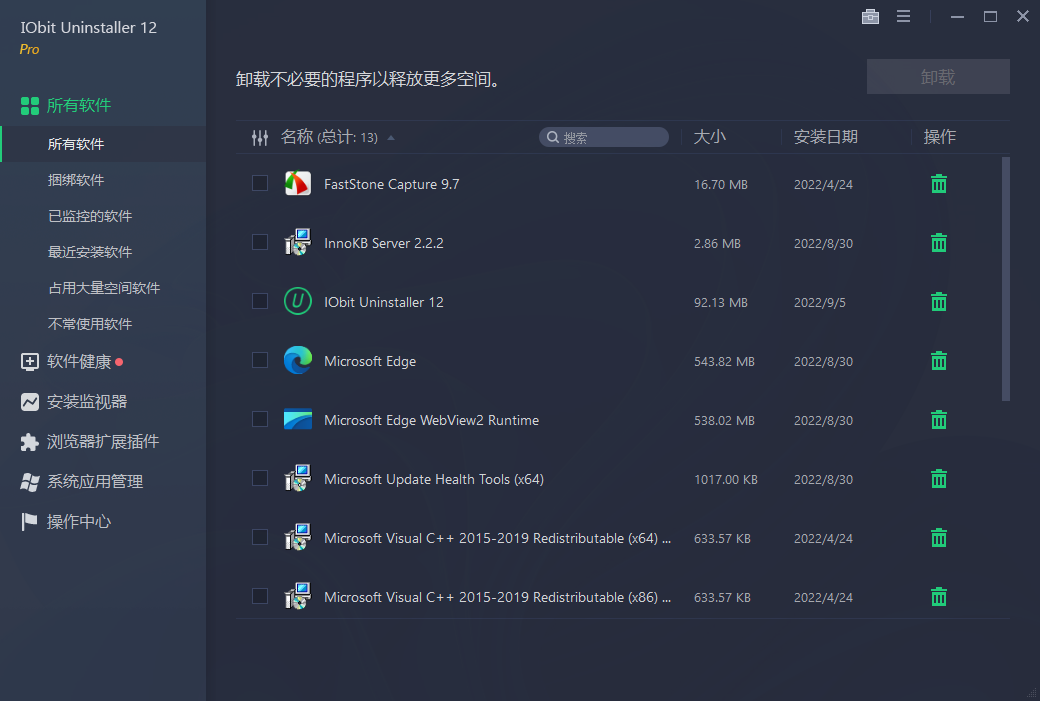The height and width of the screenshot is (701, 1040).
Task: Click trash icon for IObit Uninstaller 12
Action: 939,302
